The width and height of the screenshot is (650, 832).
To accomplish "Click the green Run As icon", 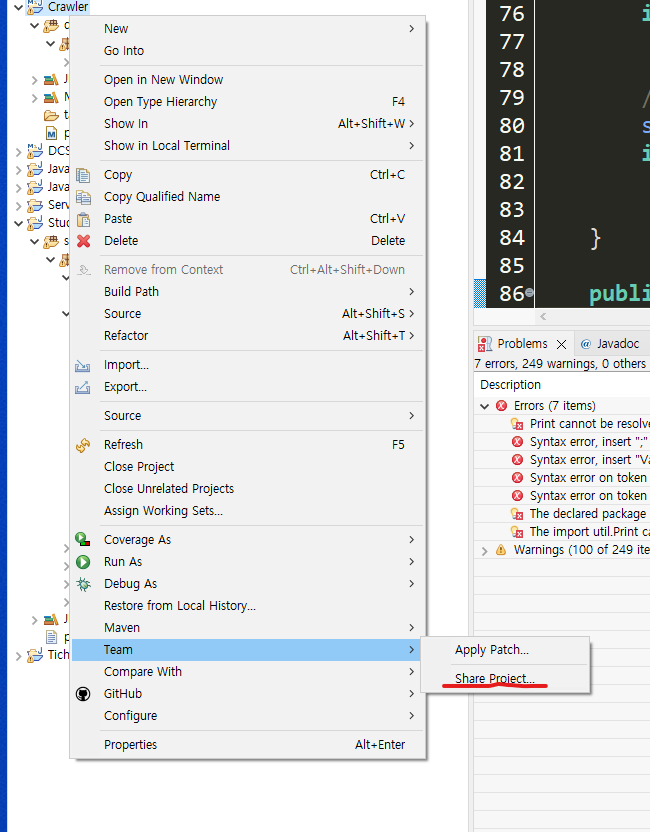I will (83, 562).
